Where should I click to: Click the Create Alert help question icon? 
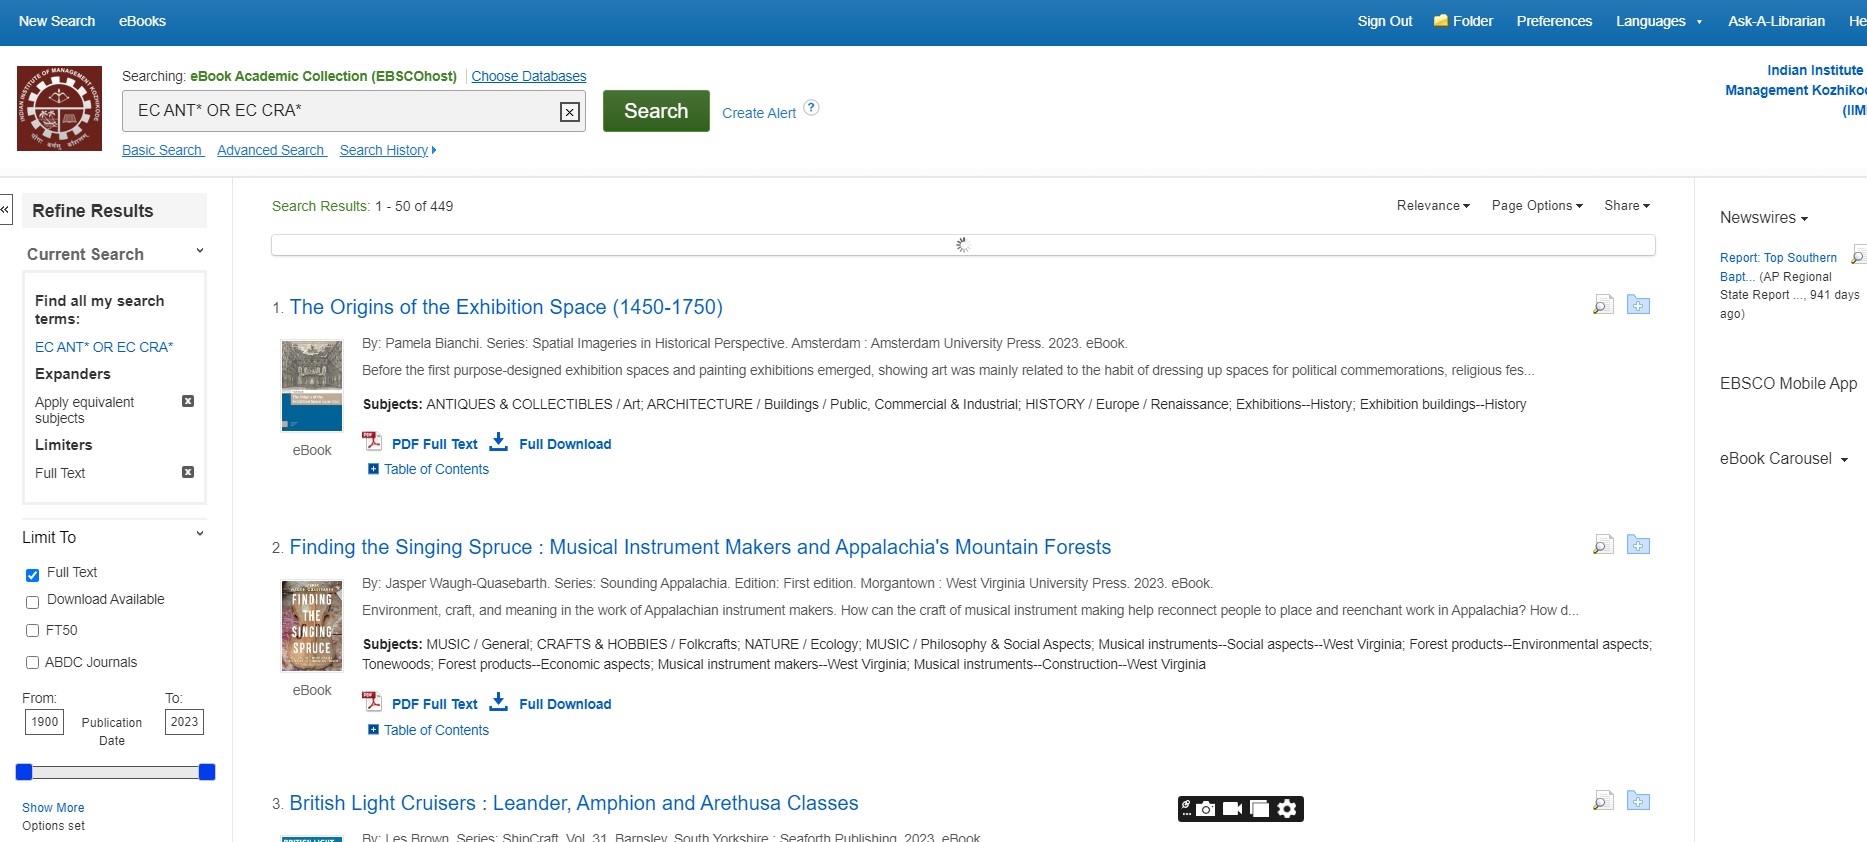(812, 108)
